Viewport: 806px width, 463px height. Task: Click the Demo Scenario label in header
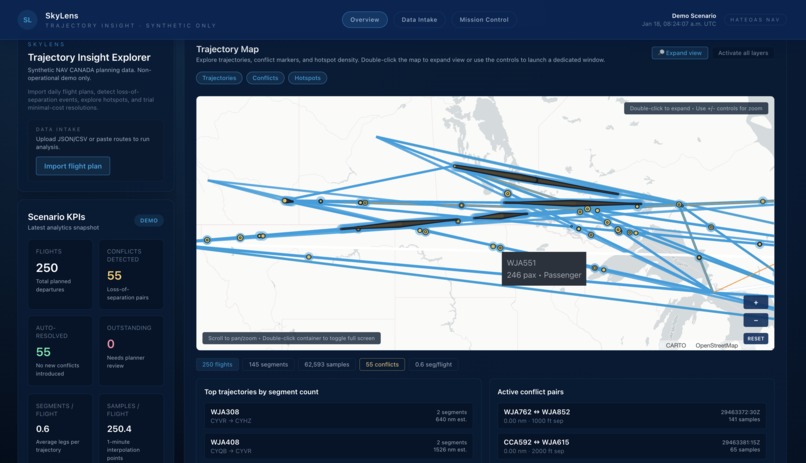(693, 16)
